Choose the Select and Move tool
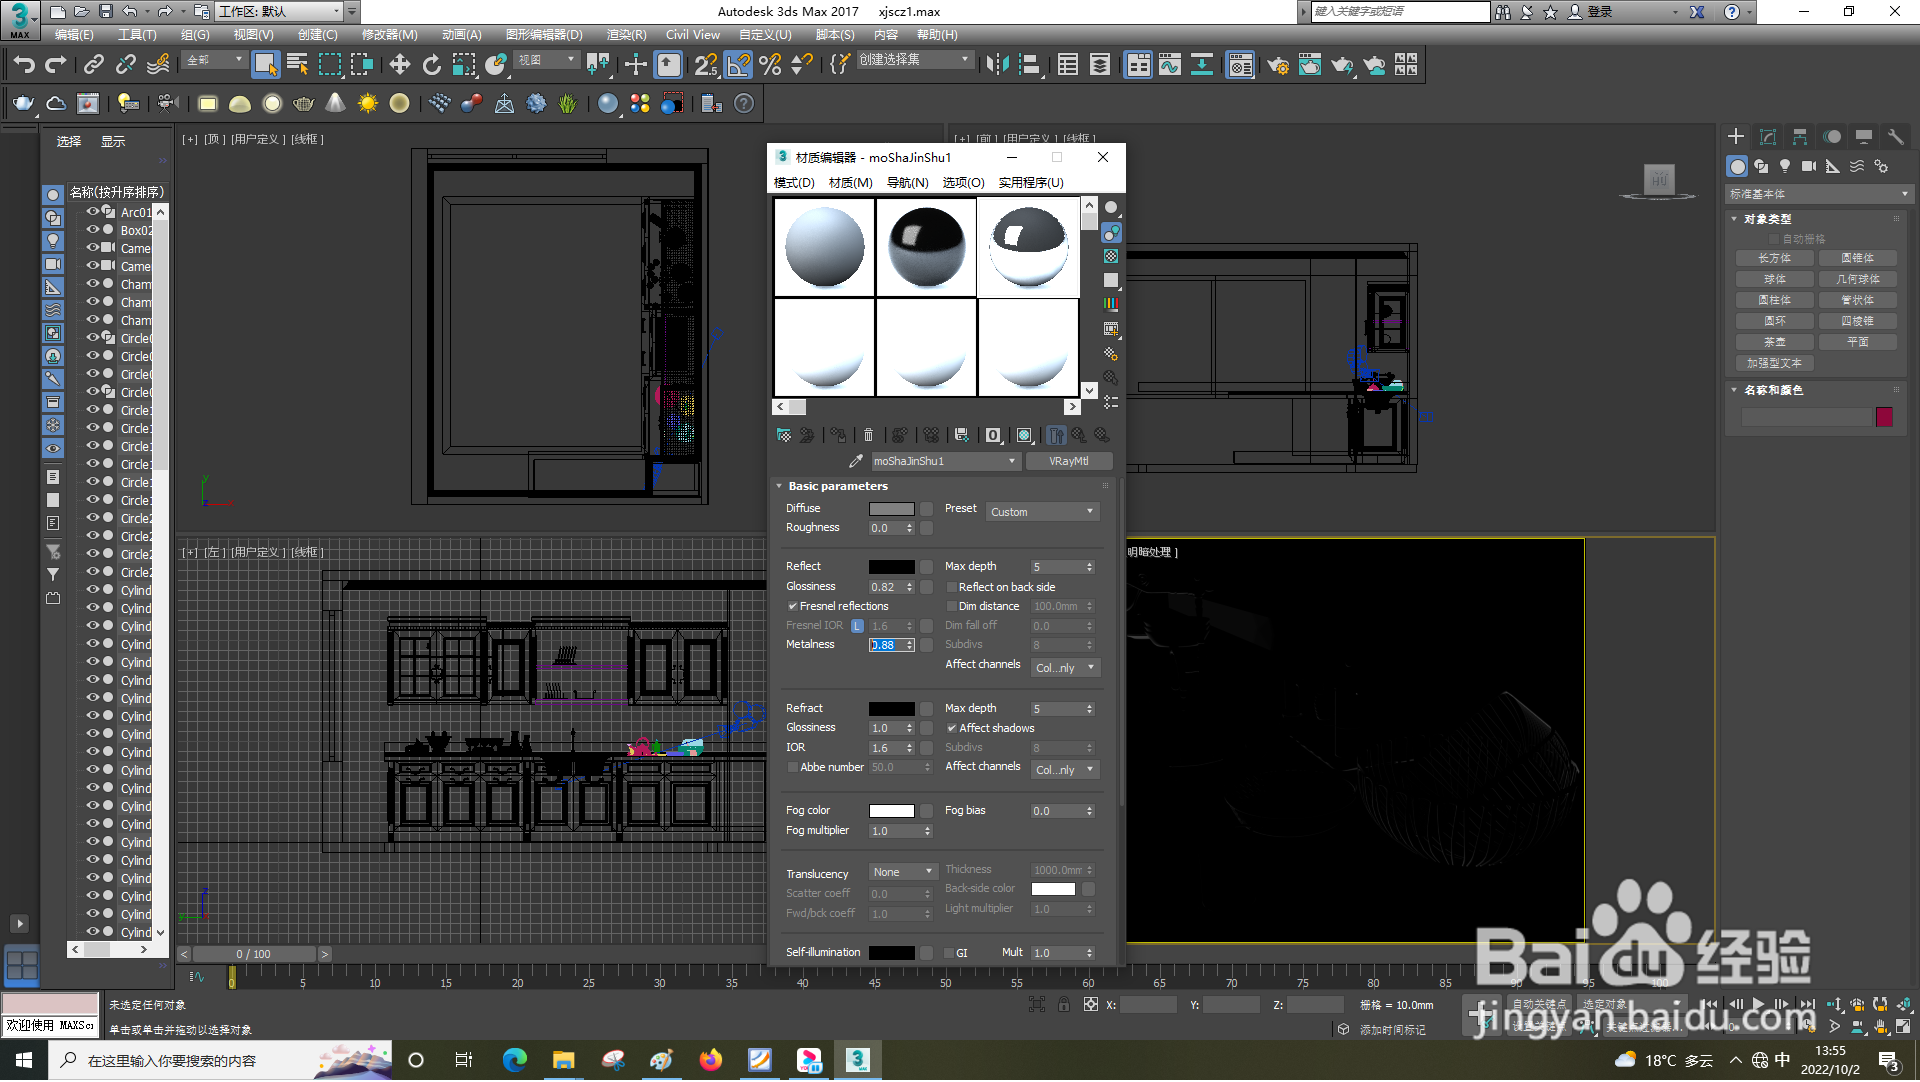1920x1082 pixels. click(x=399, y=65)
